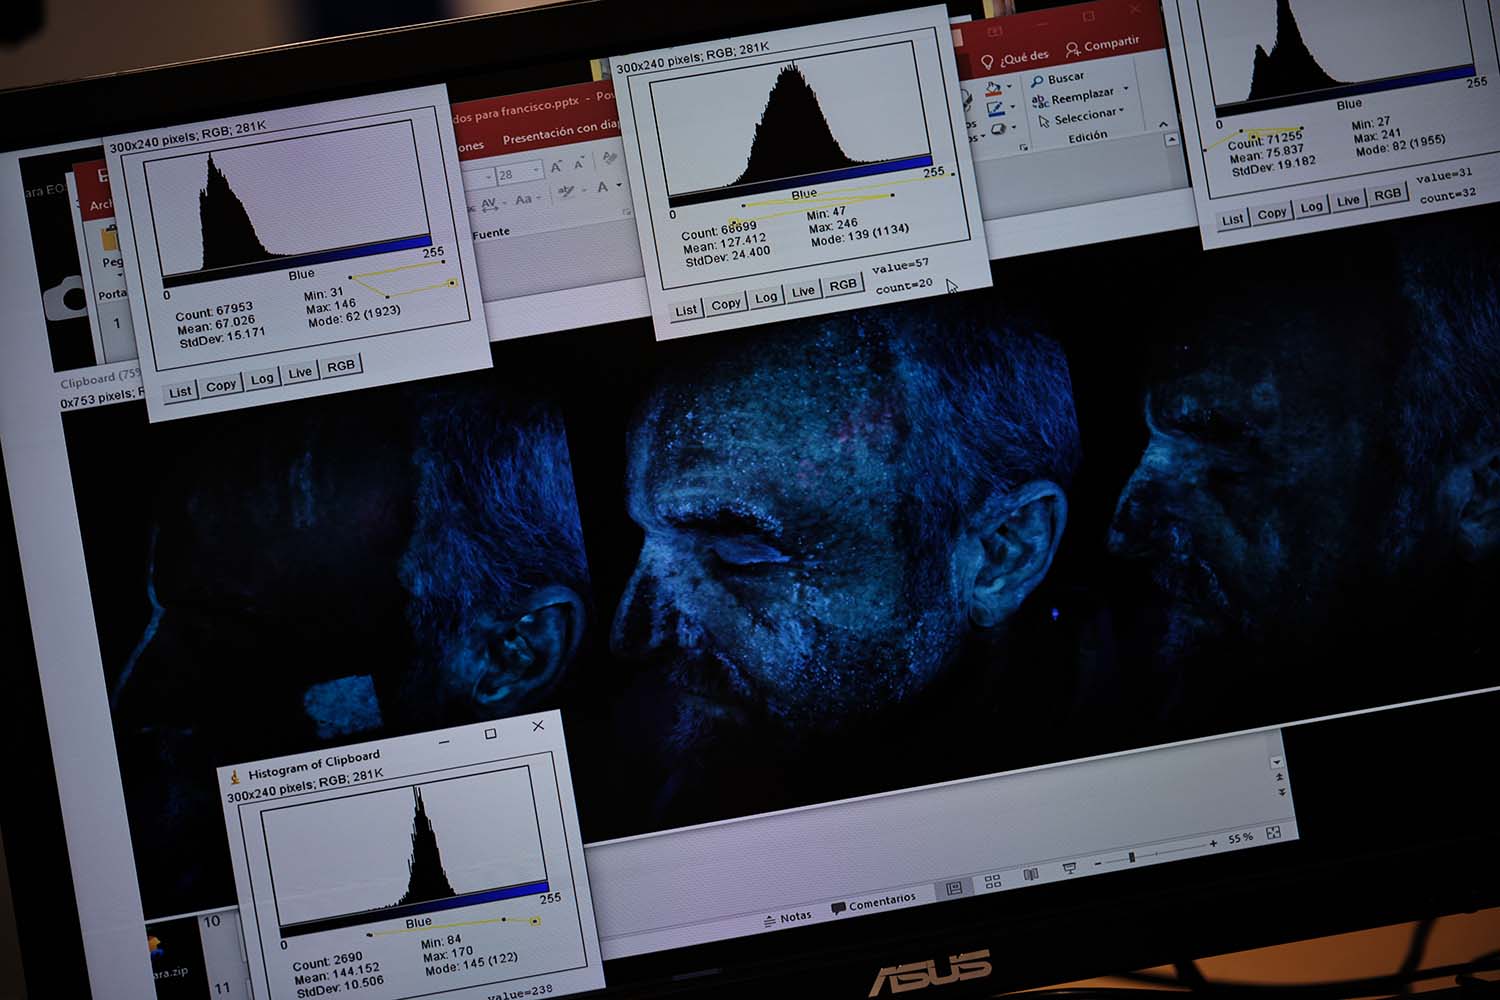
Task: Expand the Reemplazar dropdown arrow
Action: (x=1126, y=90)
